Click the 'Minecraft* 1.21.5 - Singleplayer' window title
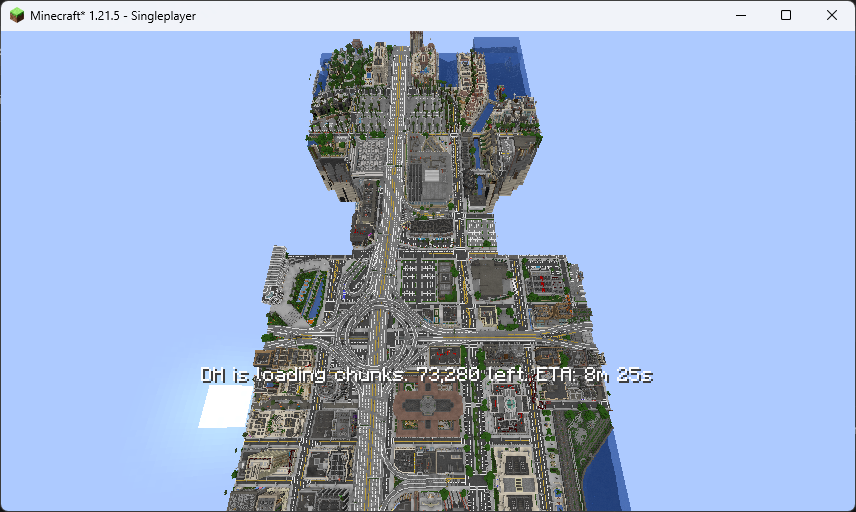856x512 pixels. coord(113,16)
